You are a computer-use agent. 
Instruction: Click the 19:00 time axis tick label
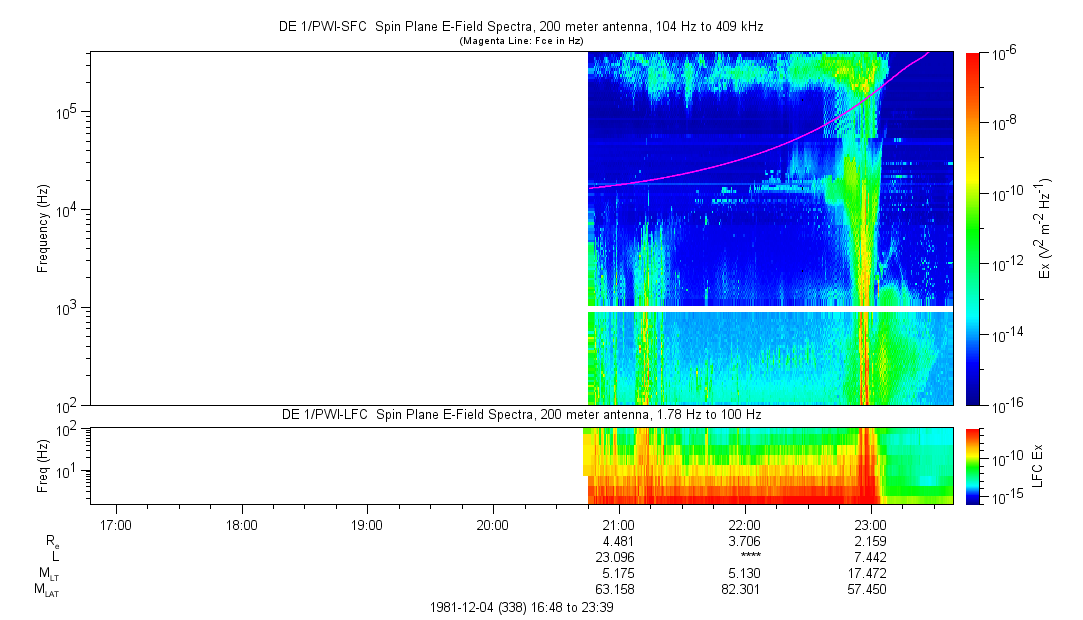[367, 524]
